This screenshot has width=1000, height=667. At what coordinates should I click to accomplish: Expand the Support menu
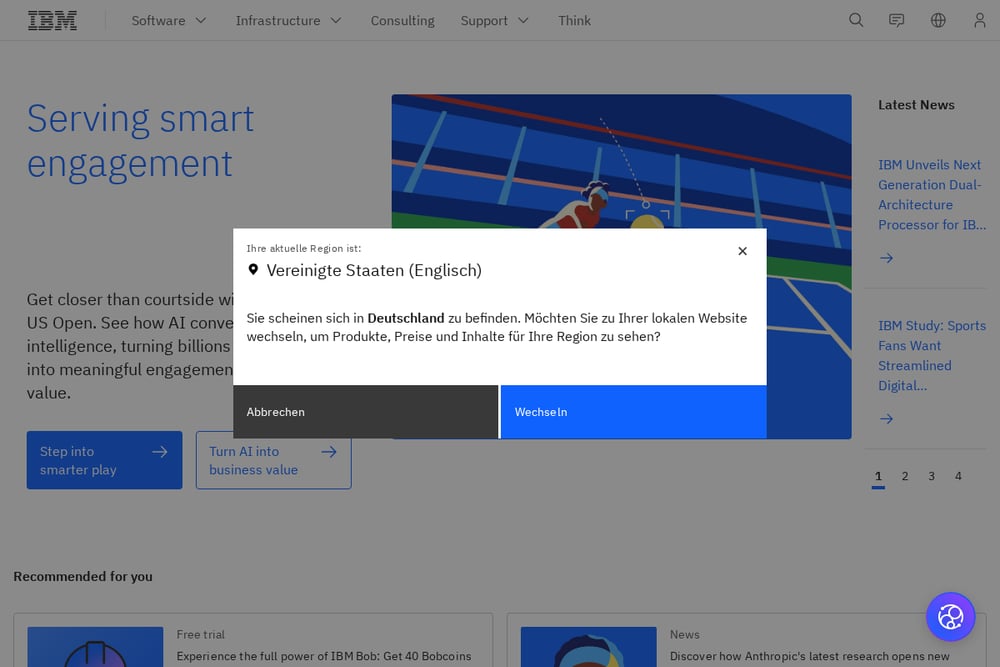[x=495, y=20]
